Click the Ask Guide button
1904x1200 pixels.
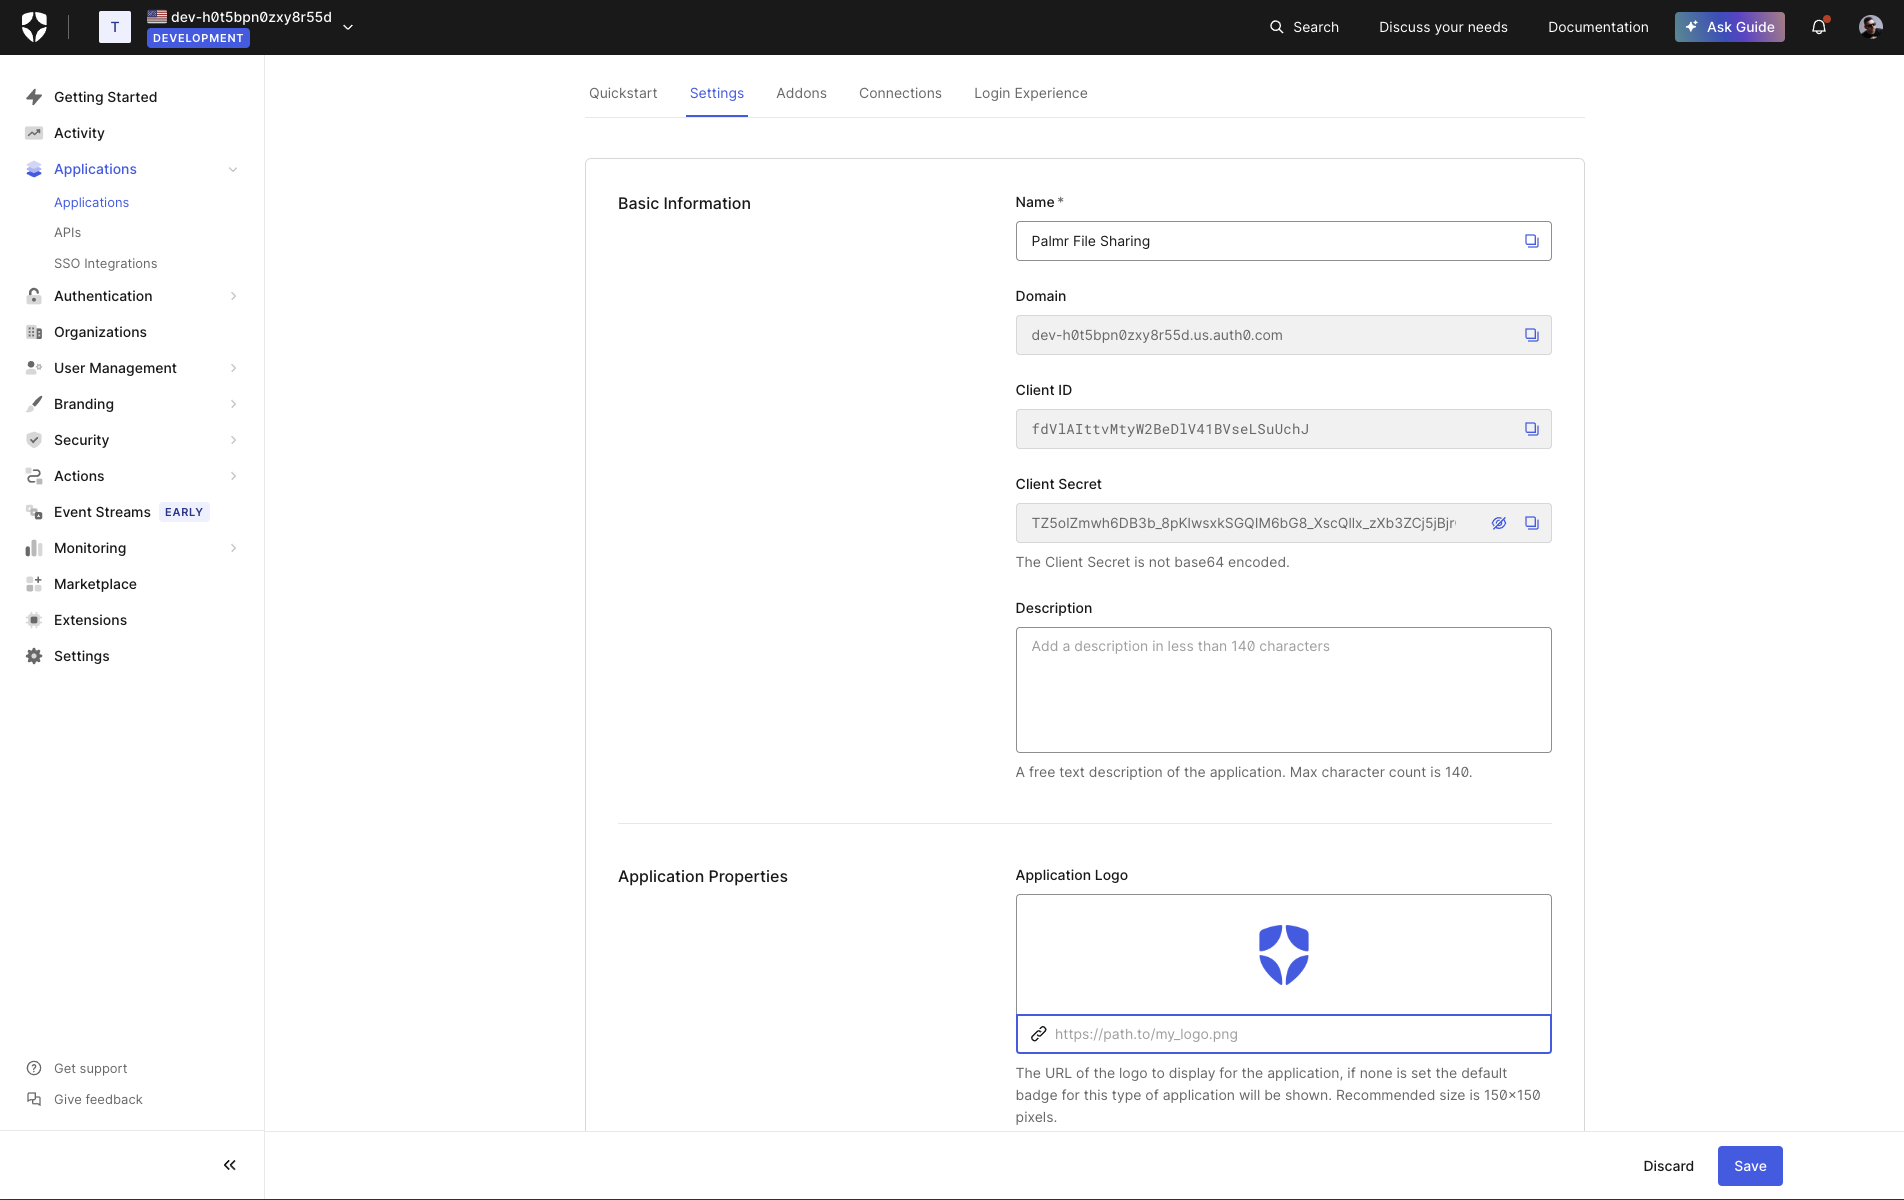1730,27
